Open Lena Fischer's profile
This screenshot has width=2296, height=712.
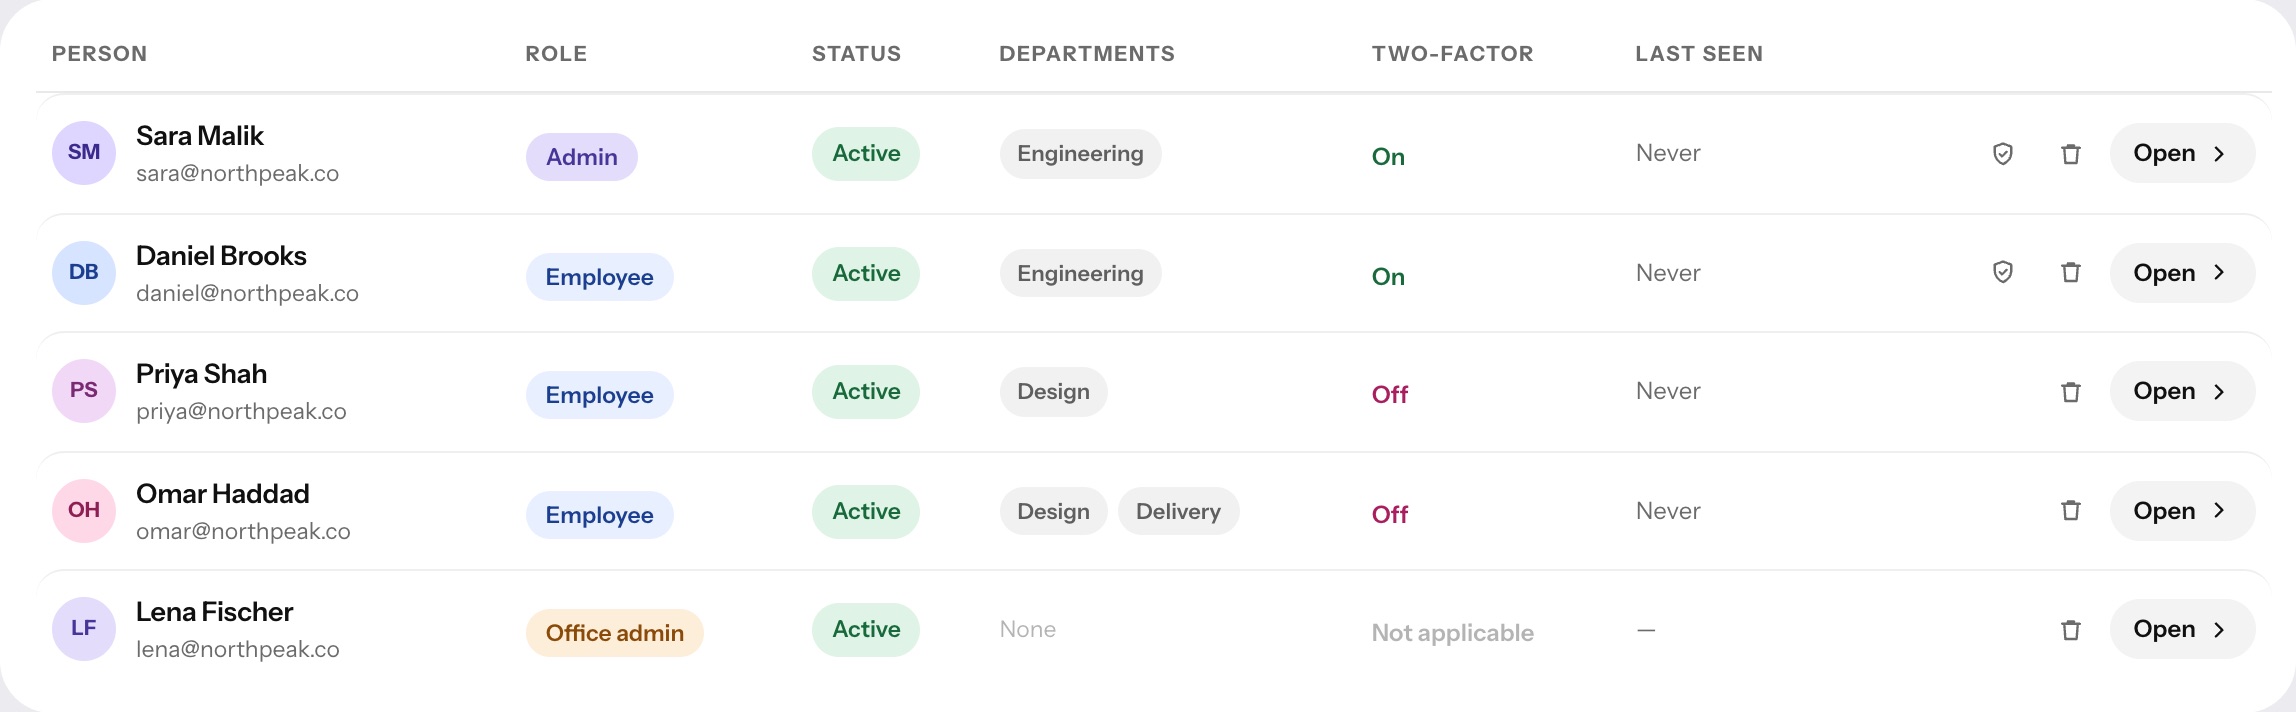point(2182,629)
